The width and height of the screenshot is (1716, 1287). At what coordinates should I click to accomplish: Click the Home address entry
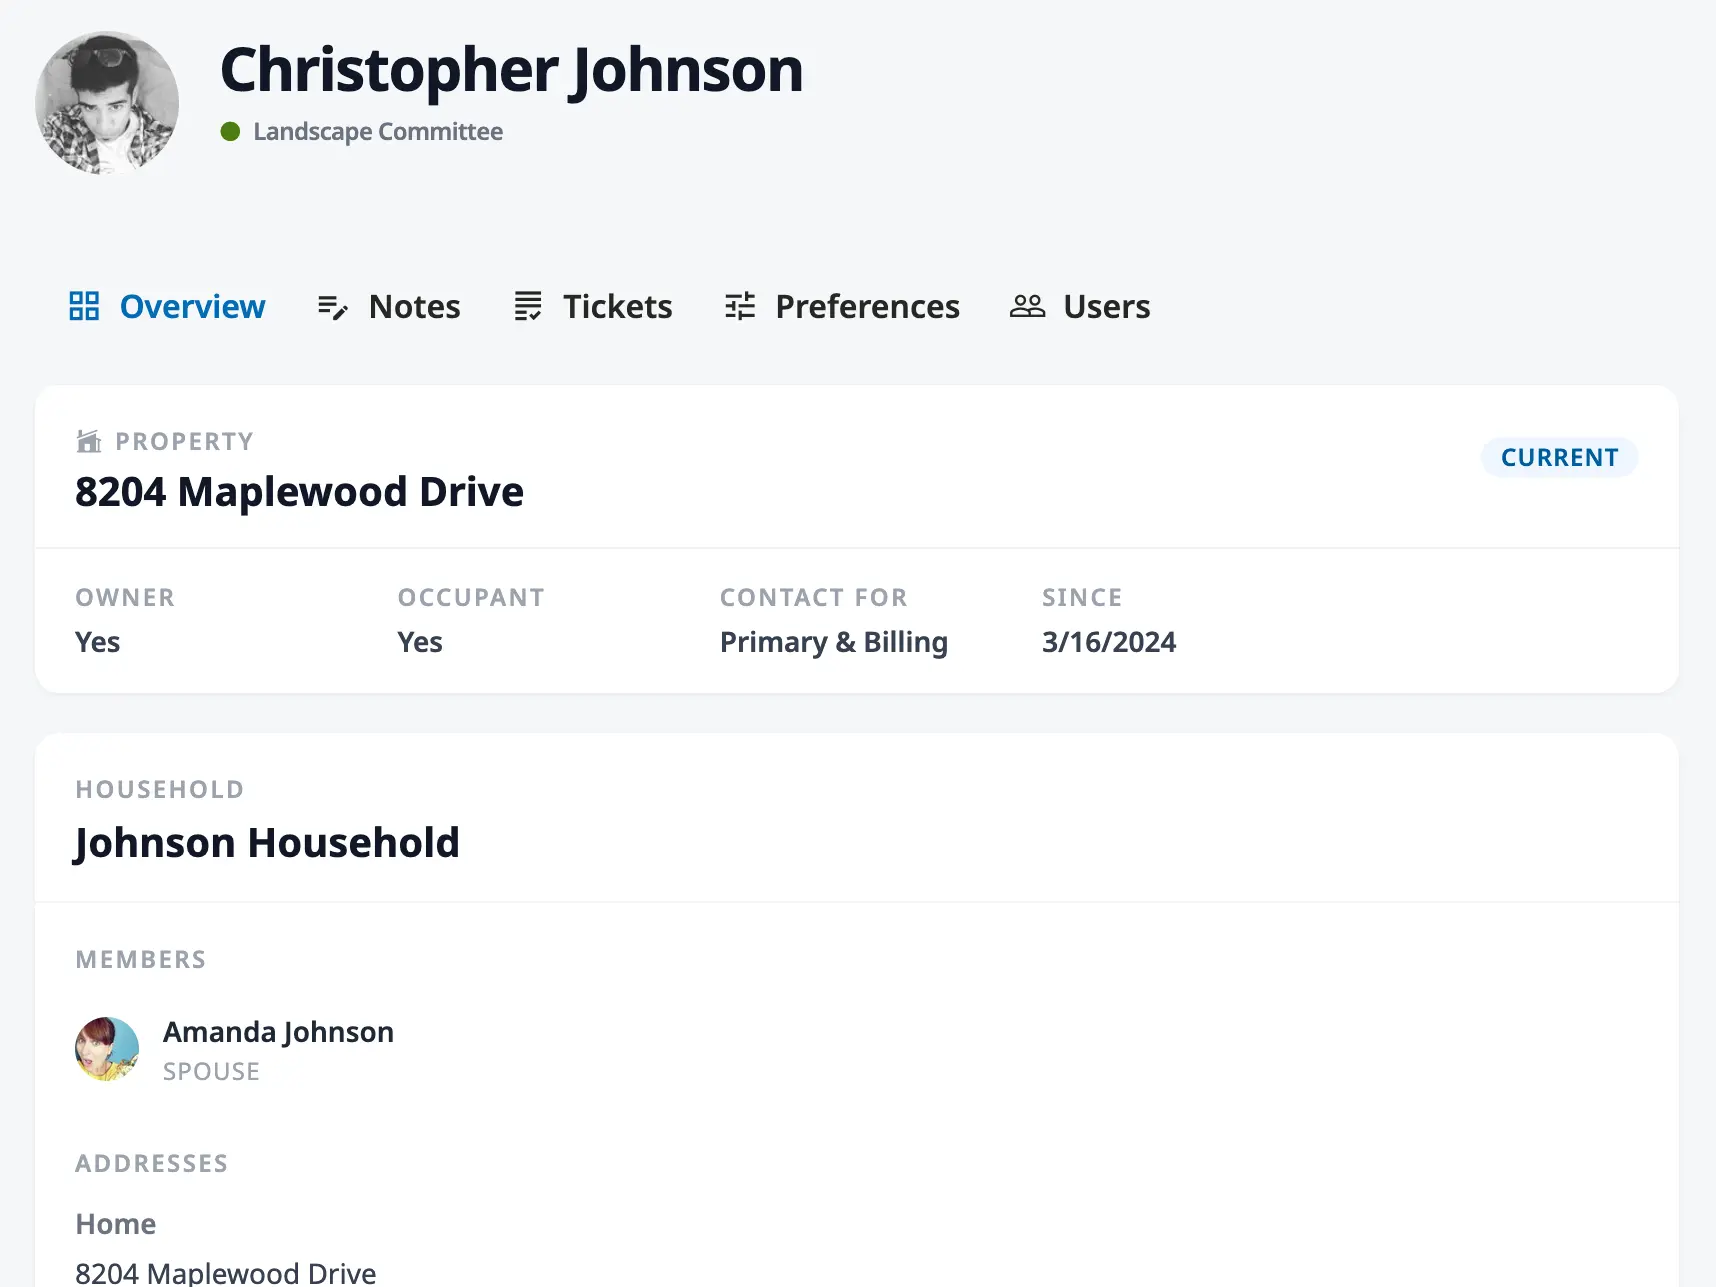[115, 1223]
